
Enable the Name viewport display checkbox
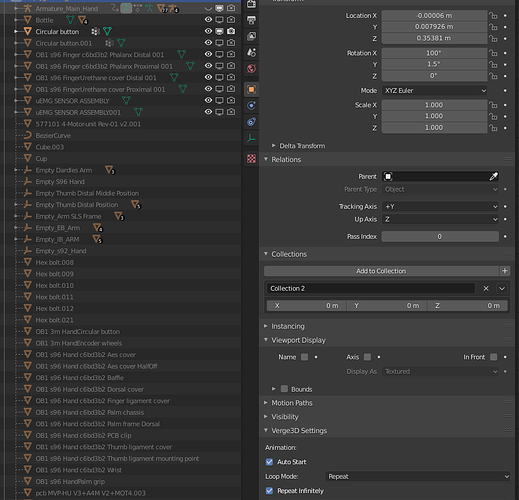point(304,357)
